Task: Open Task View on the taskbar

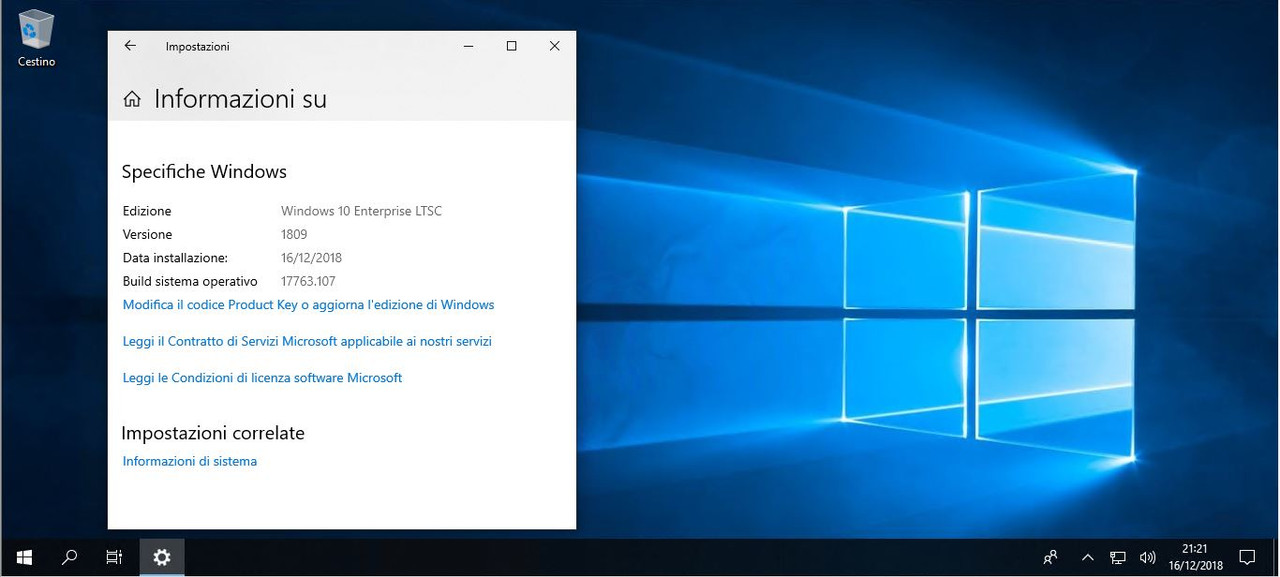Action: pyautogui.click(x=115, y=557)
